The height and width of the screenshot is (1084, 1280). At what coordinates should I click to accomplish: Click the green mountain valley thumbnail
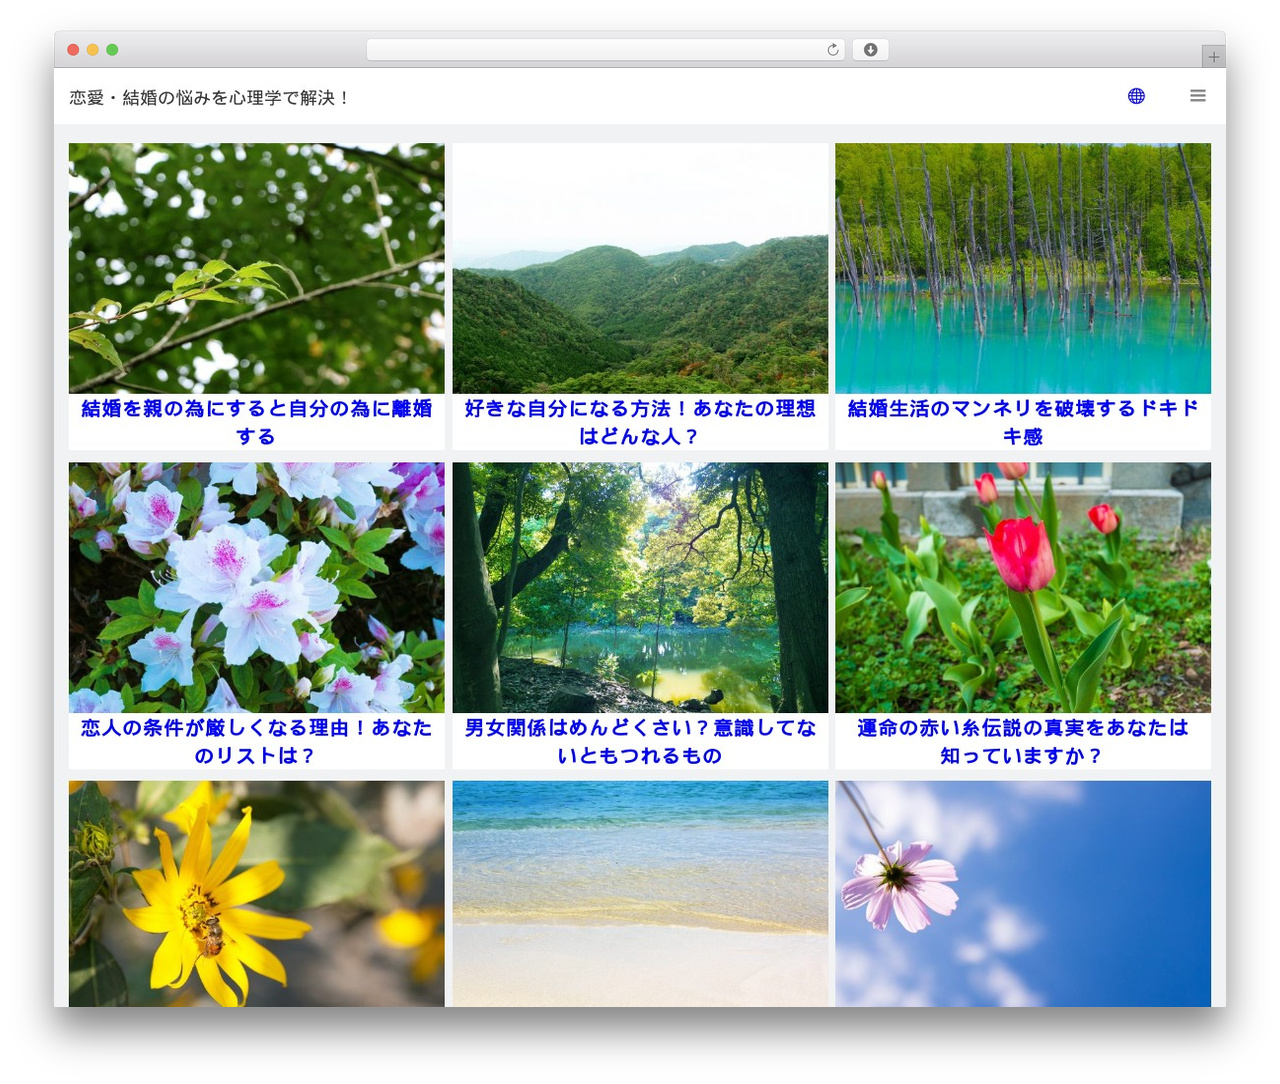tap(640, 268)
